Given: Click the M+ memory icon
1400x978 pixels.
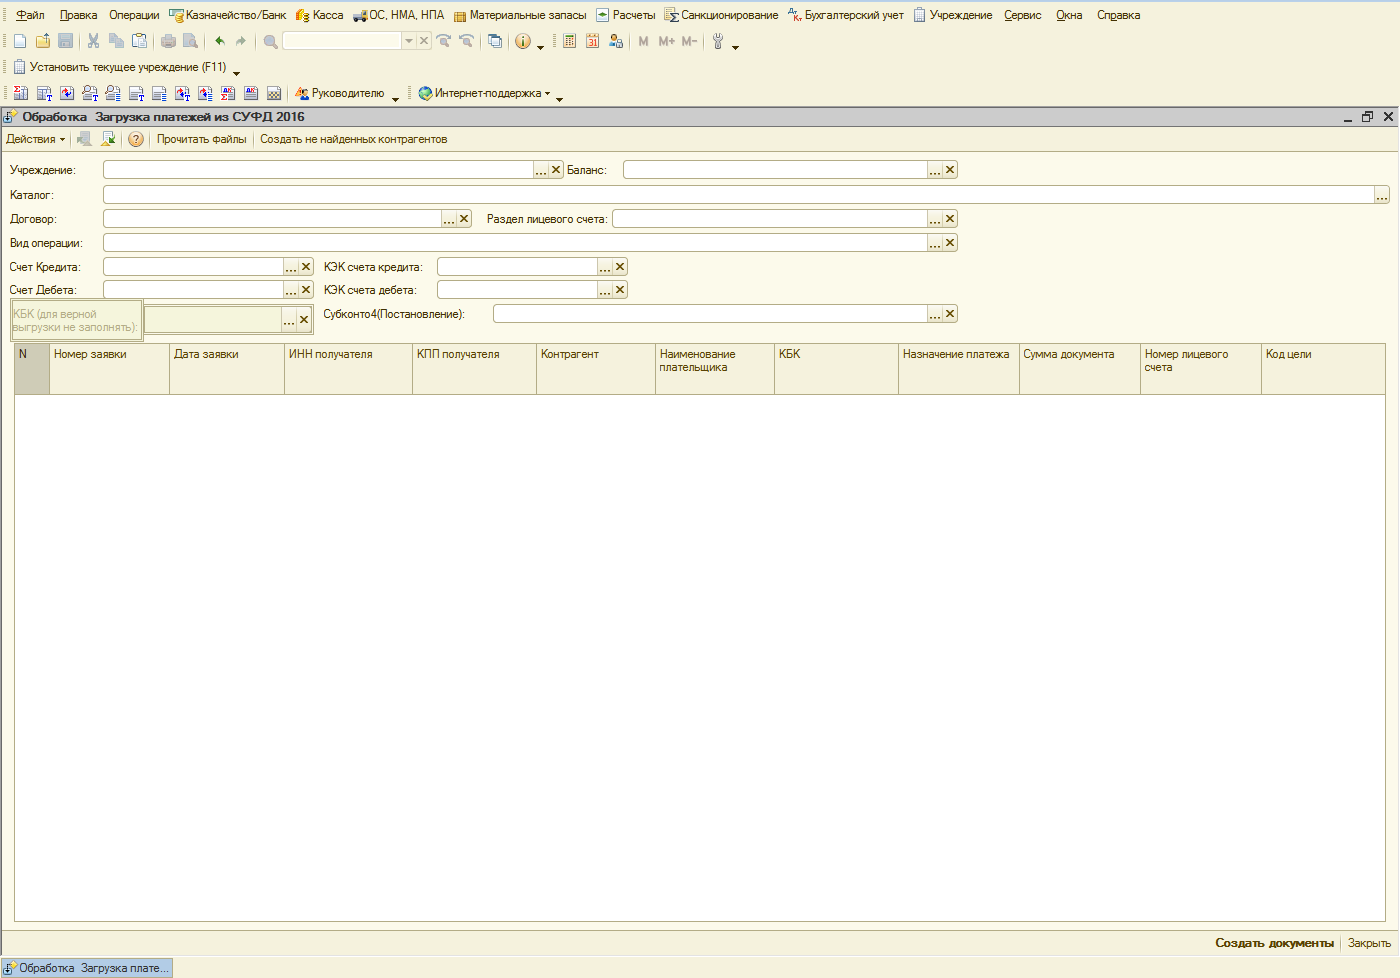Looking at the screenshot, I should [x=666, y=41].
